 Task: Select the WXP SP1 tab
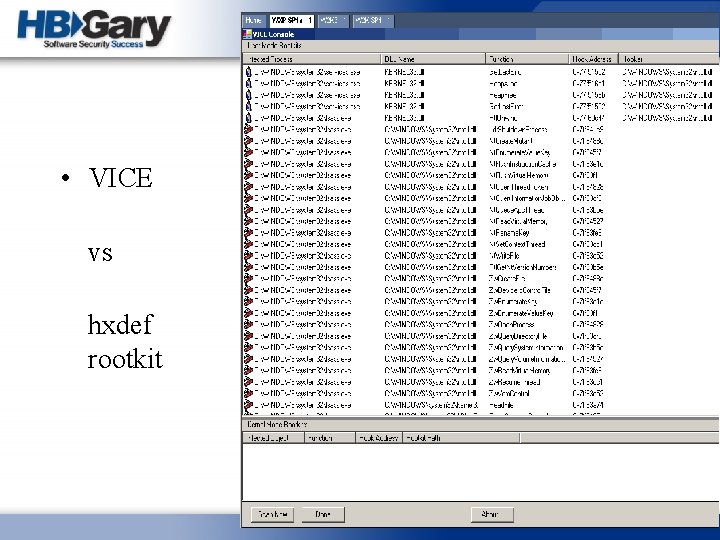tap(291, 21)
